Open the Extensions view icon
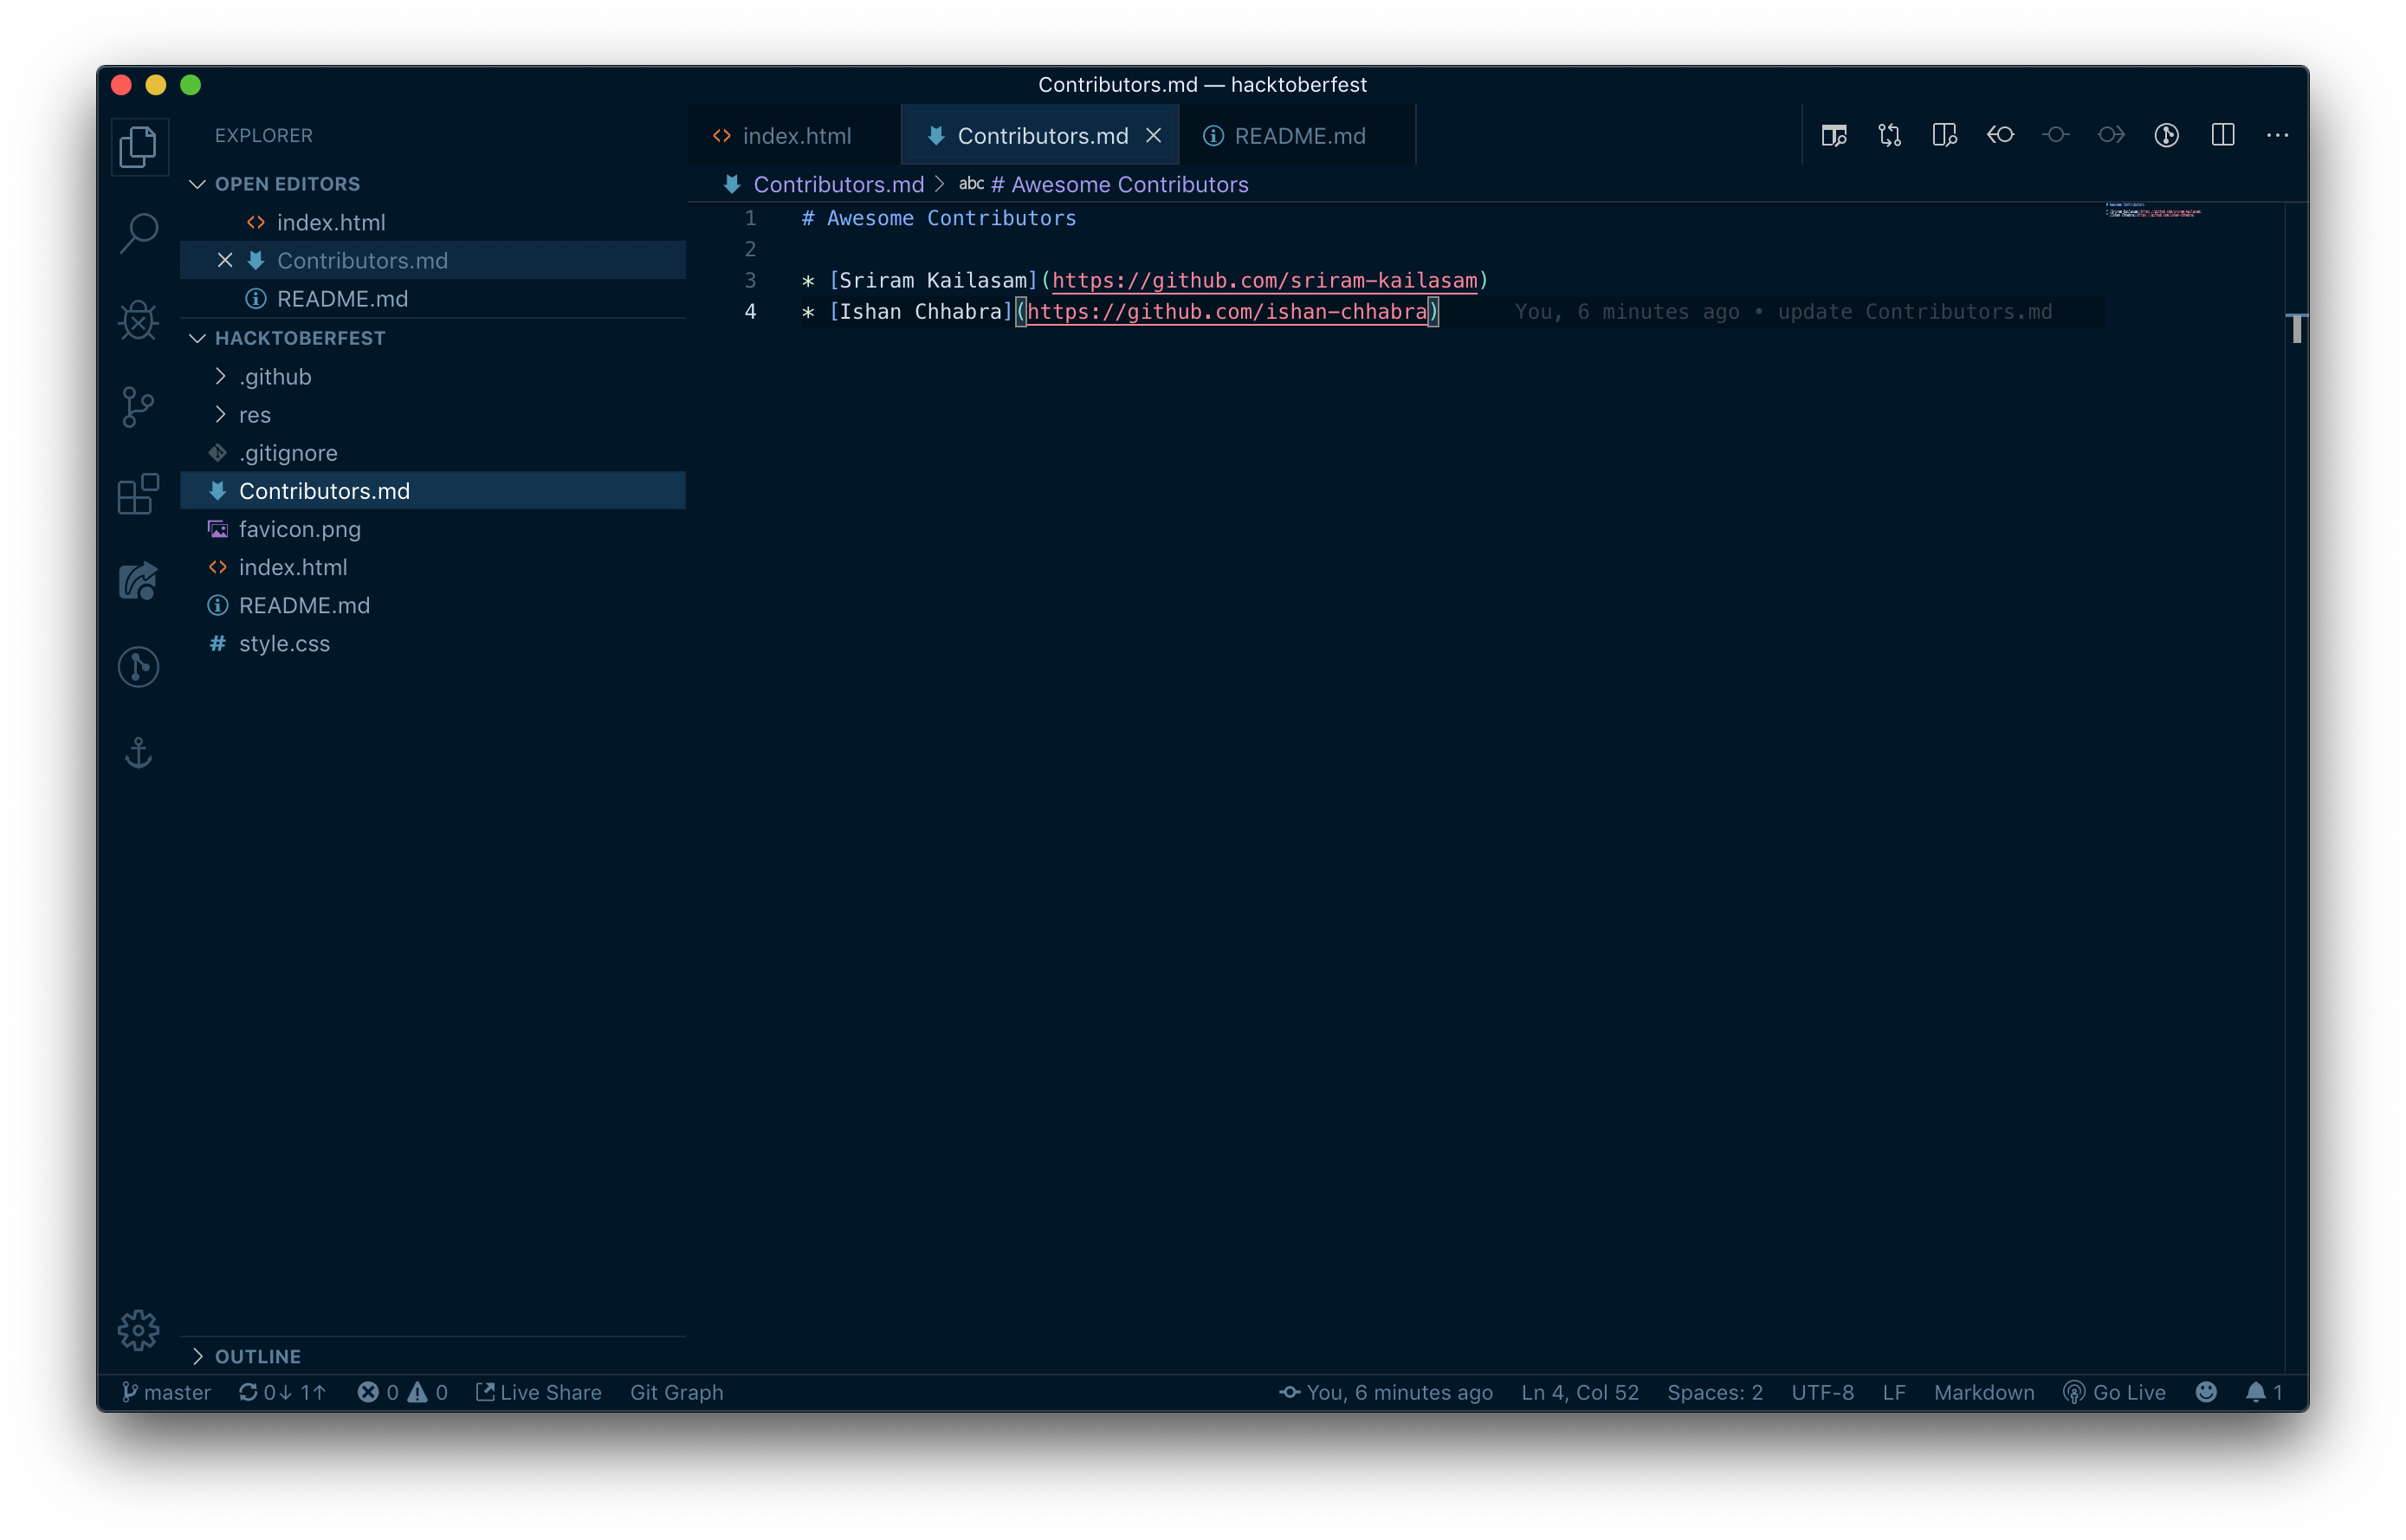 138,494
